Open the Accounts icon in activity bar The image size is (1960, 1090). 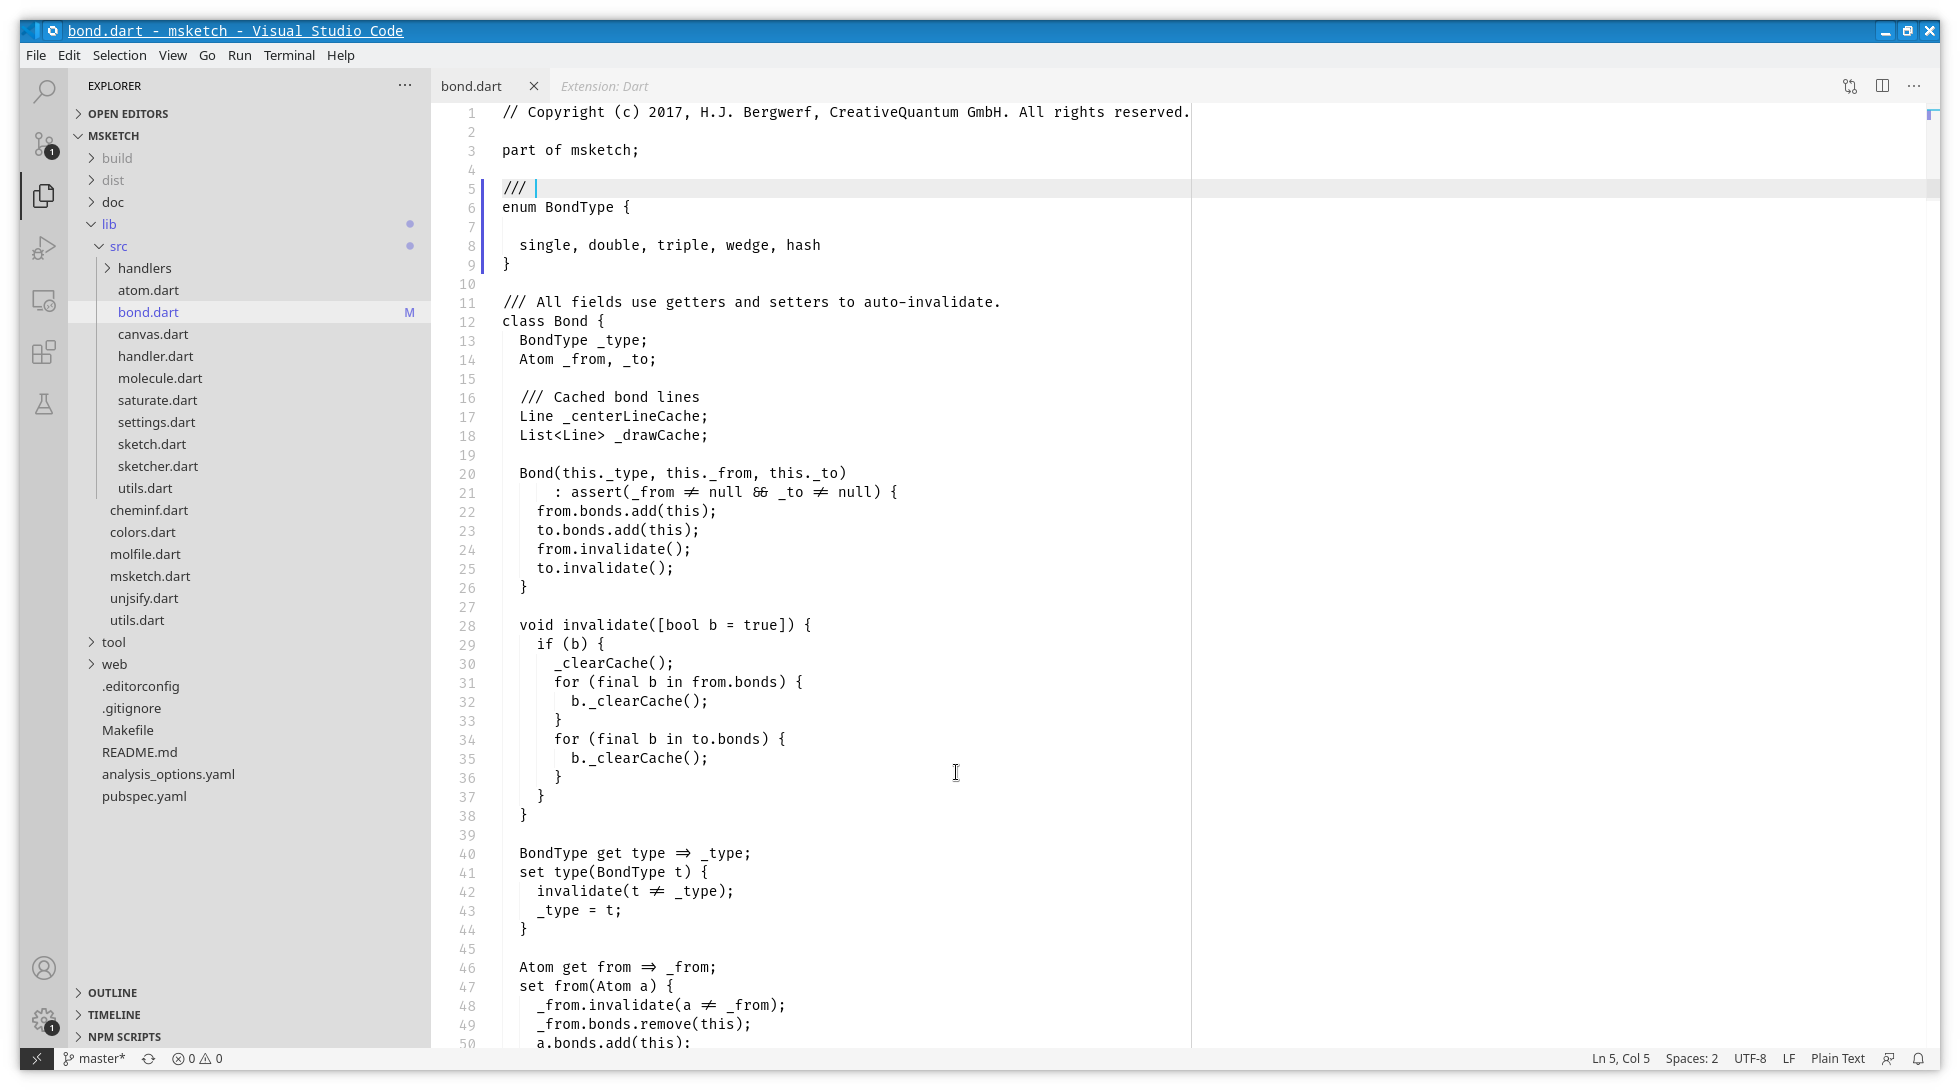point(44,968)
